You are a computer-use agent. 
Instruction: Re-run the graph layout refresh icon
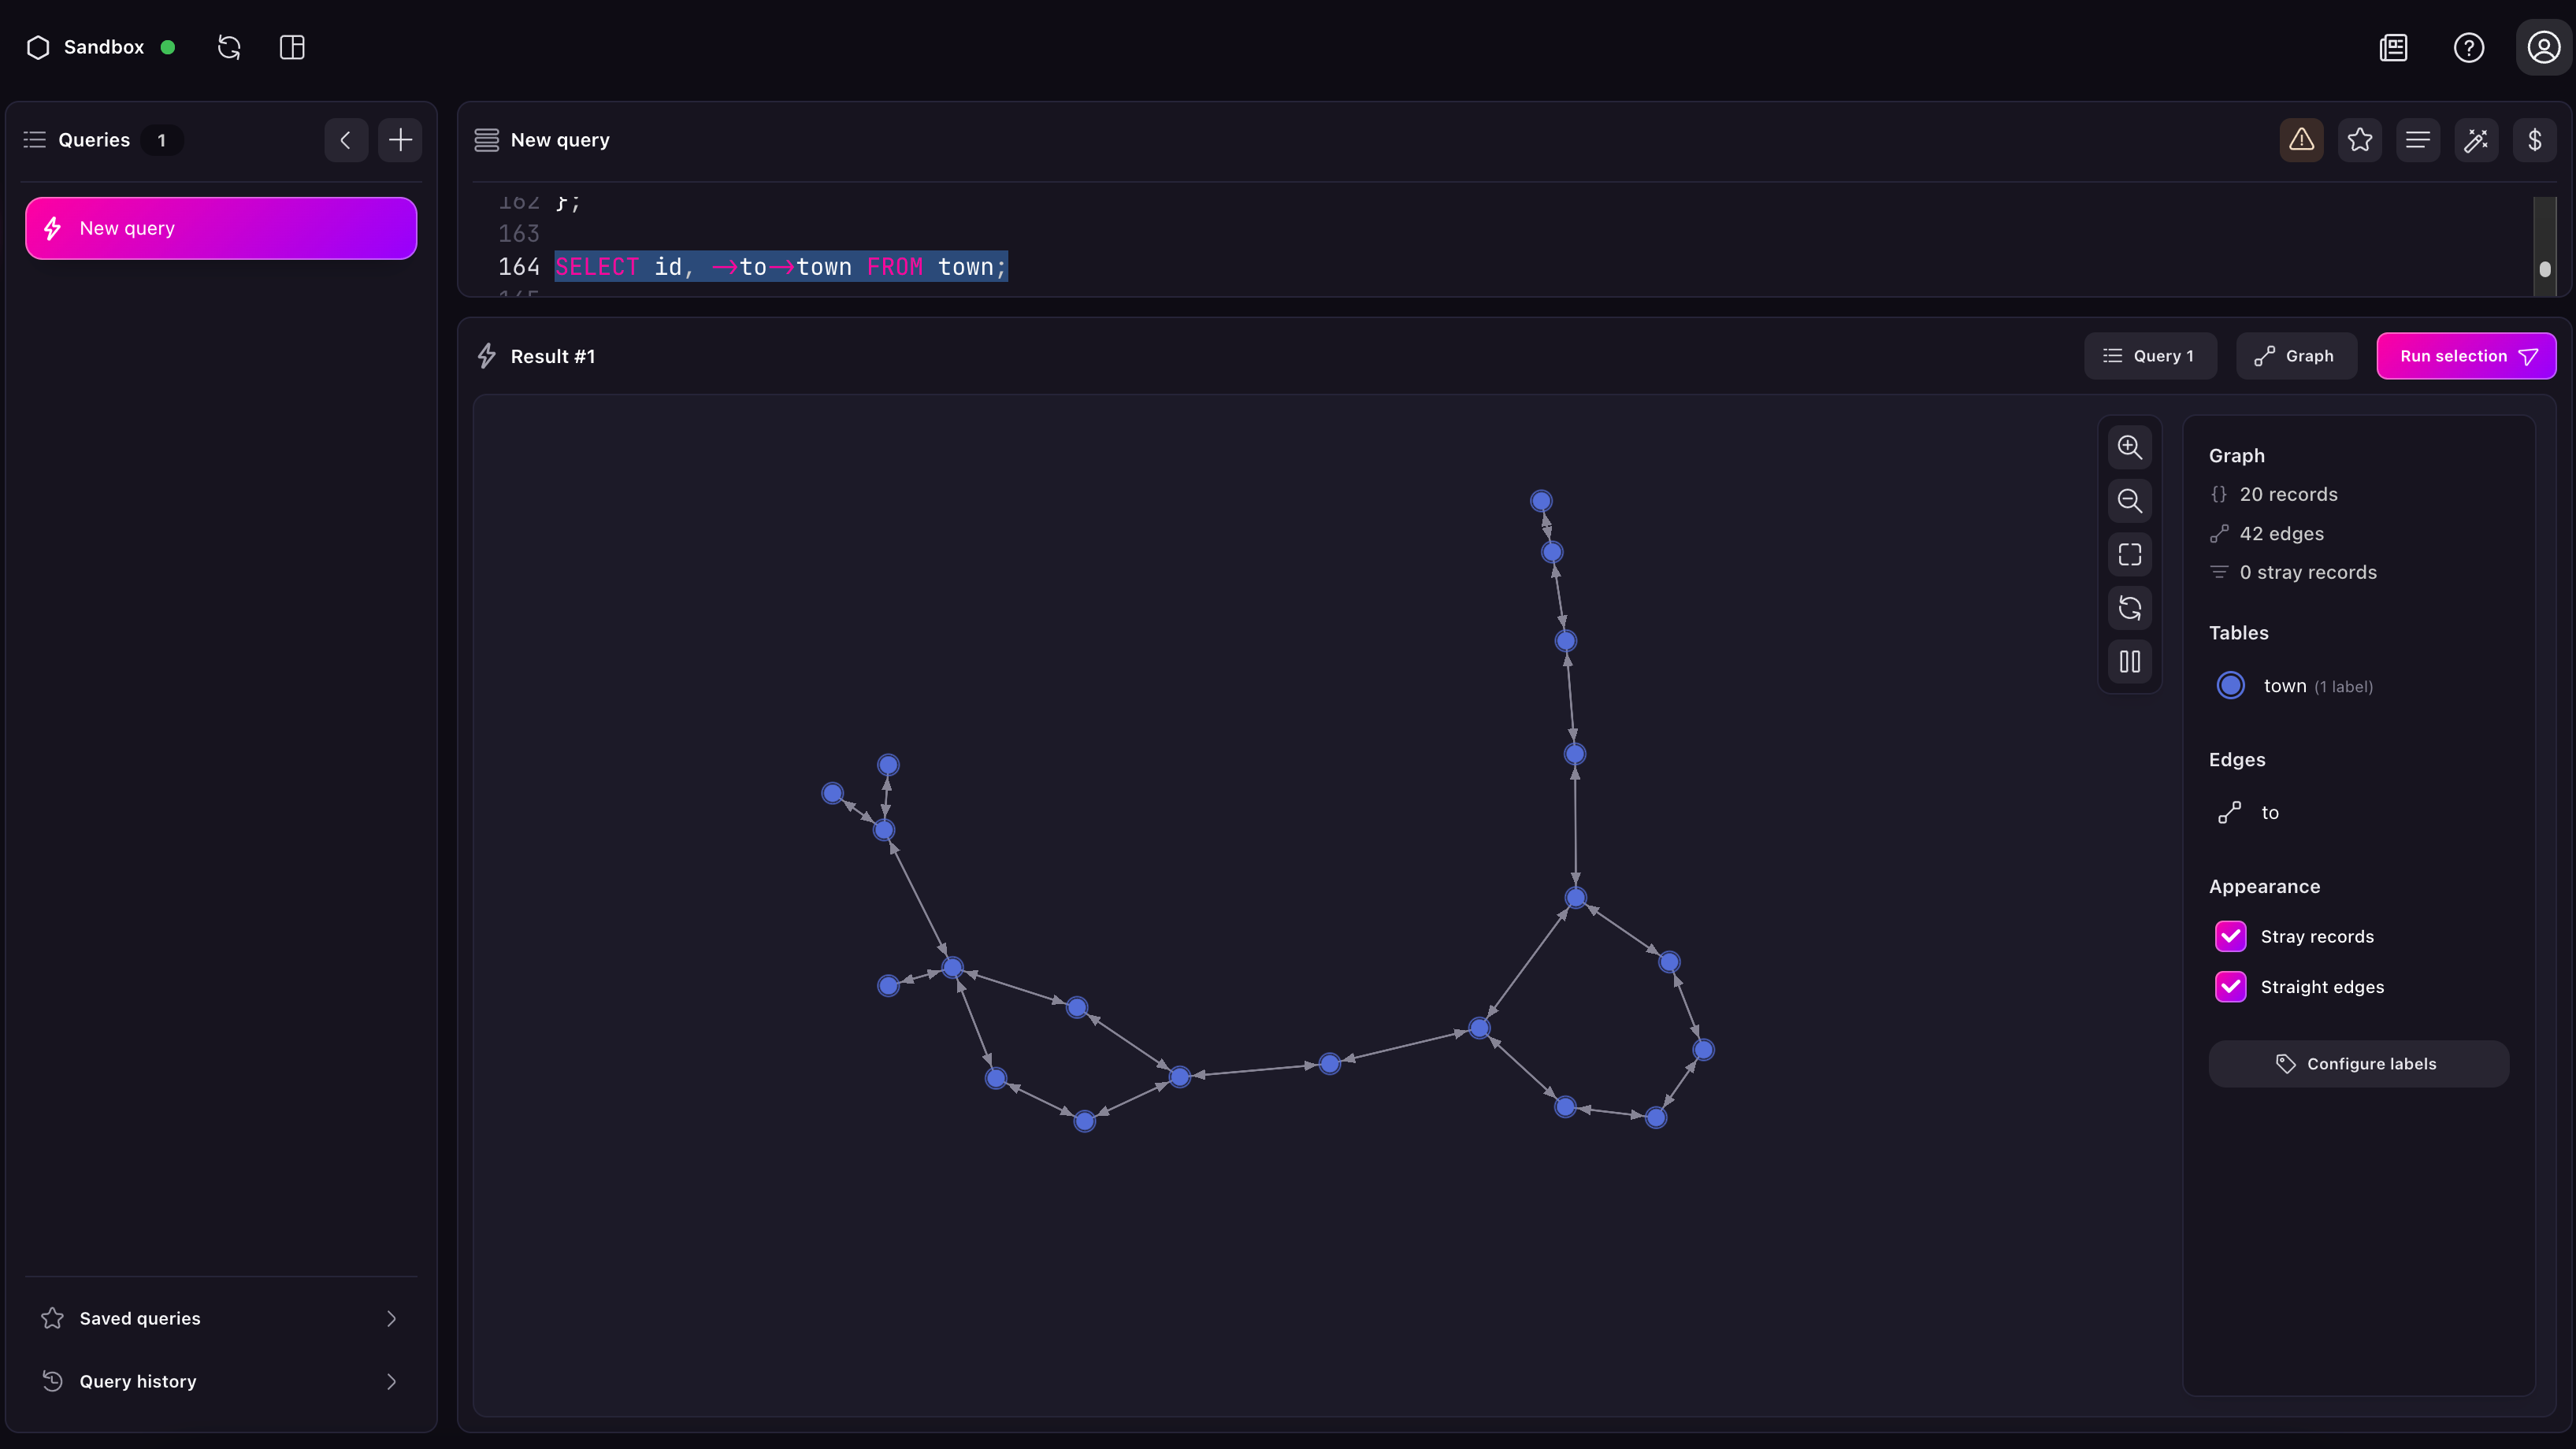point(2130,607)
